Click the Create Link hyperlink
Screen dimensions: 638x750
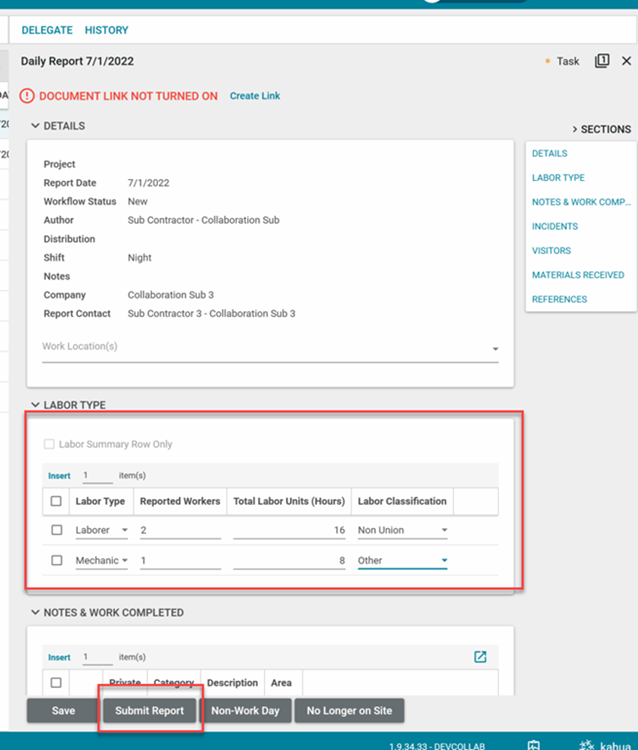point(255,96)
